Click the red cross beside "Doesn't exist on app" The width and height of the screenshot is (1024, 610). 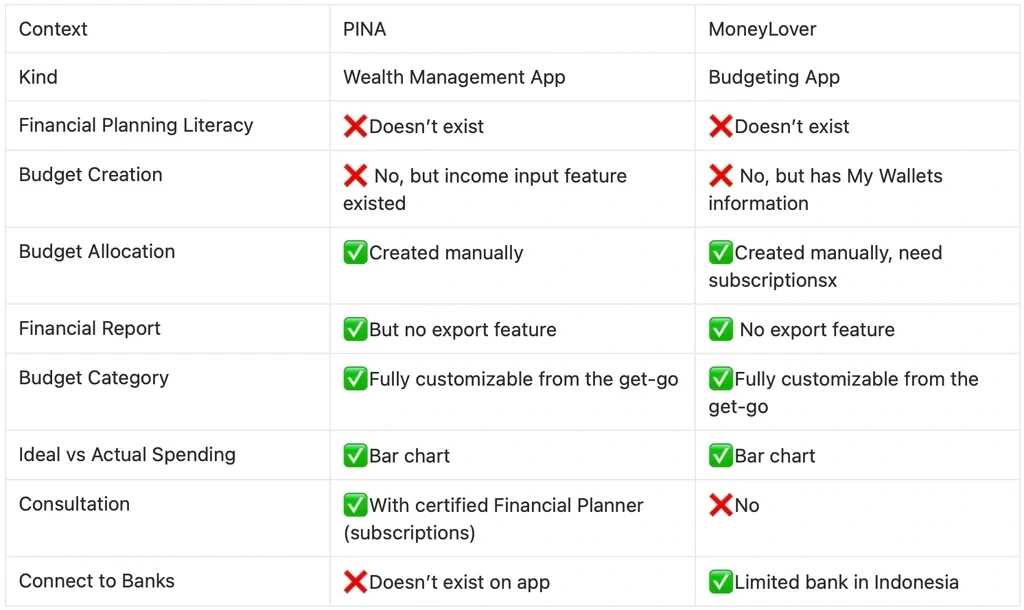355,582
